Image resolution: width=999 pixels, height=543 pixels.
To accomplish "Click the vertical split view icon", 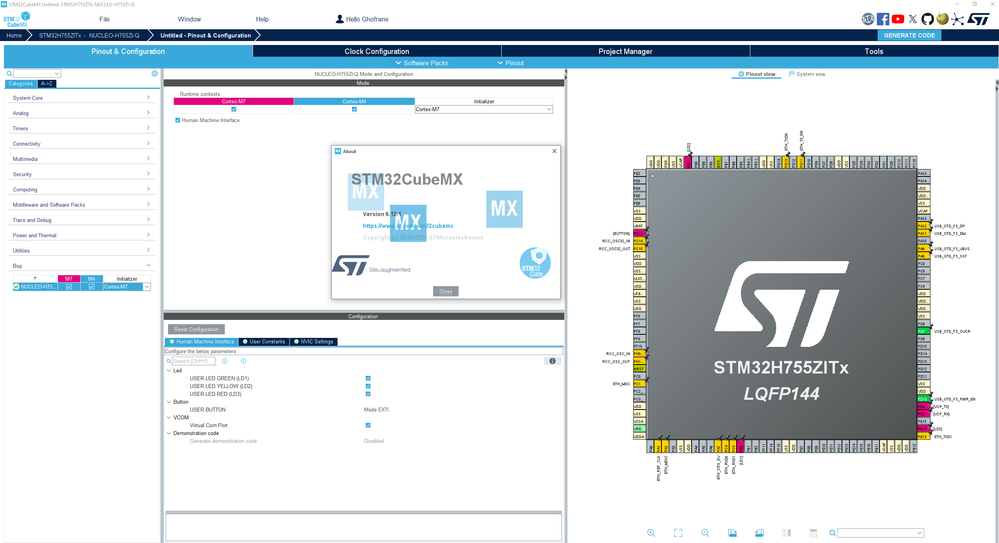I will pyautogui.click(x=786, y=533).
